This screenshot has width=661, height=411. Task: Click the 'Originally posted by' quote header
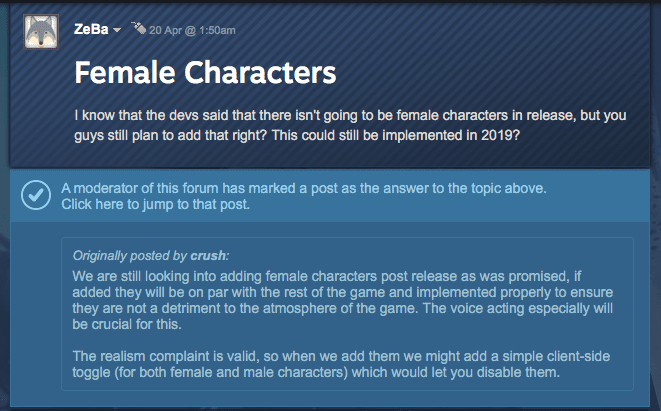150,255
